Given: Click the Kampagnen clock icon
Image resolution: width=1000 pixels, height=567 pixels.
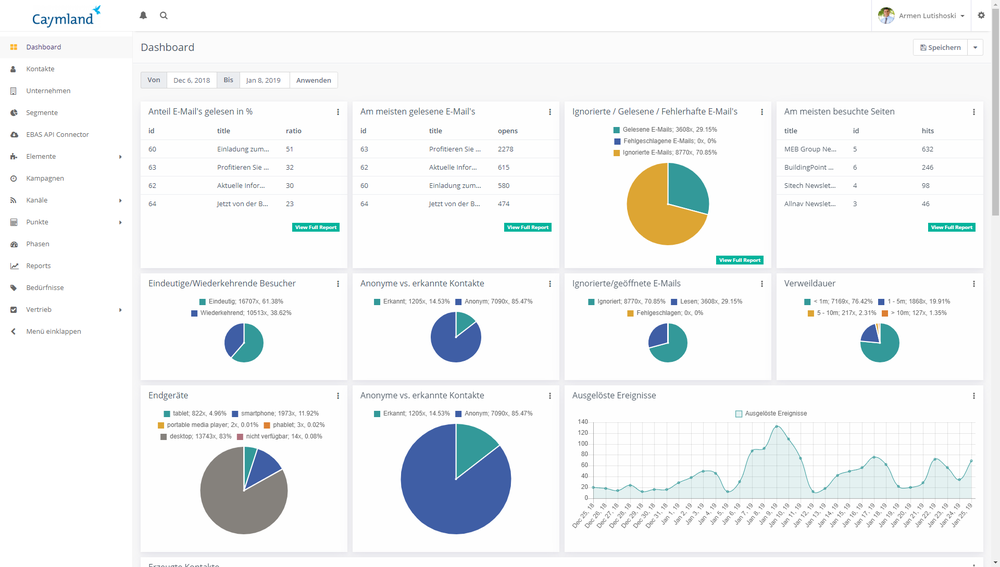Looking at the screenshot, I should click(13, 179).
